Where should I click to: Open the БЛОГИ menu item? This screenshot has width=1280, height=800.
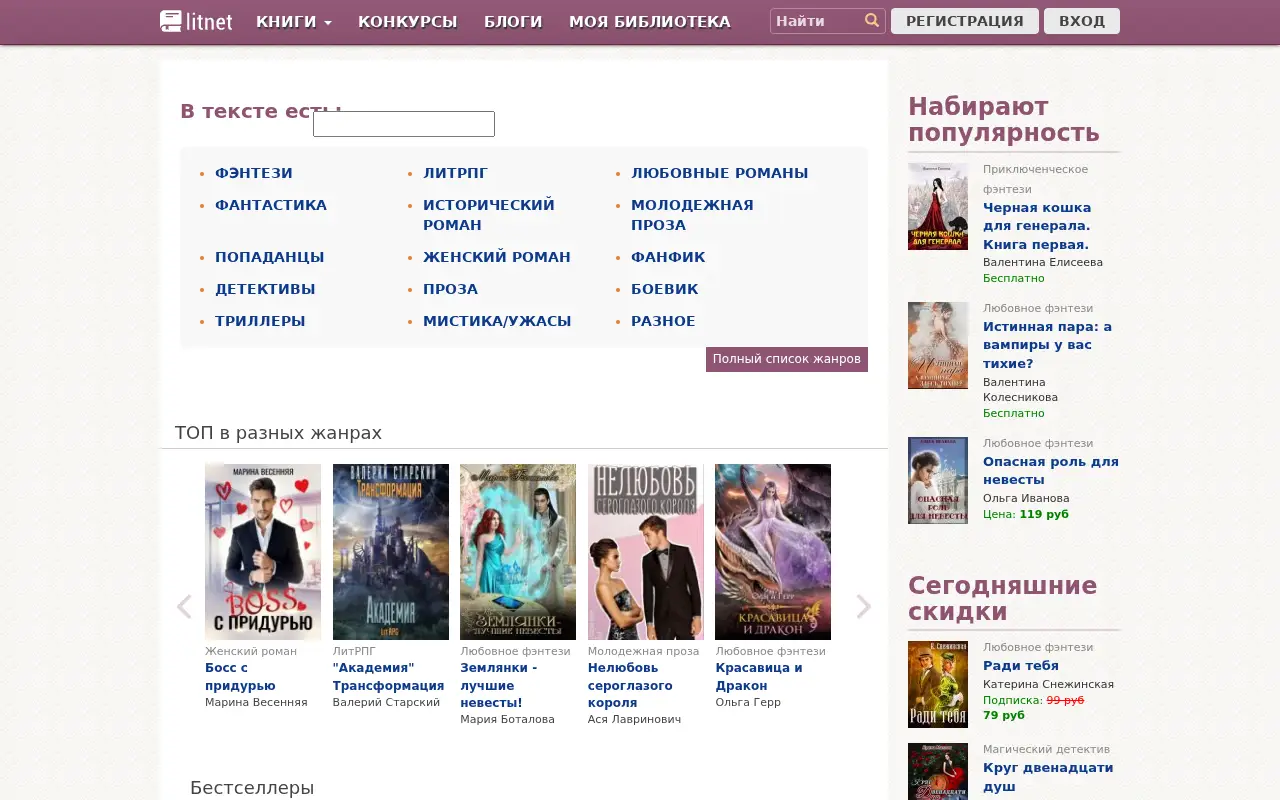tap(513, 22)
